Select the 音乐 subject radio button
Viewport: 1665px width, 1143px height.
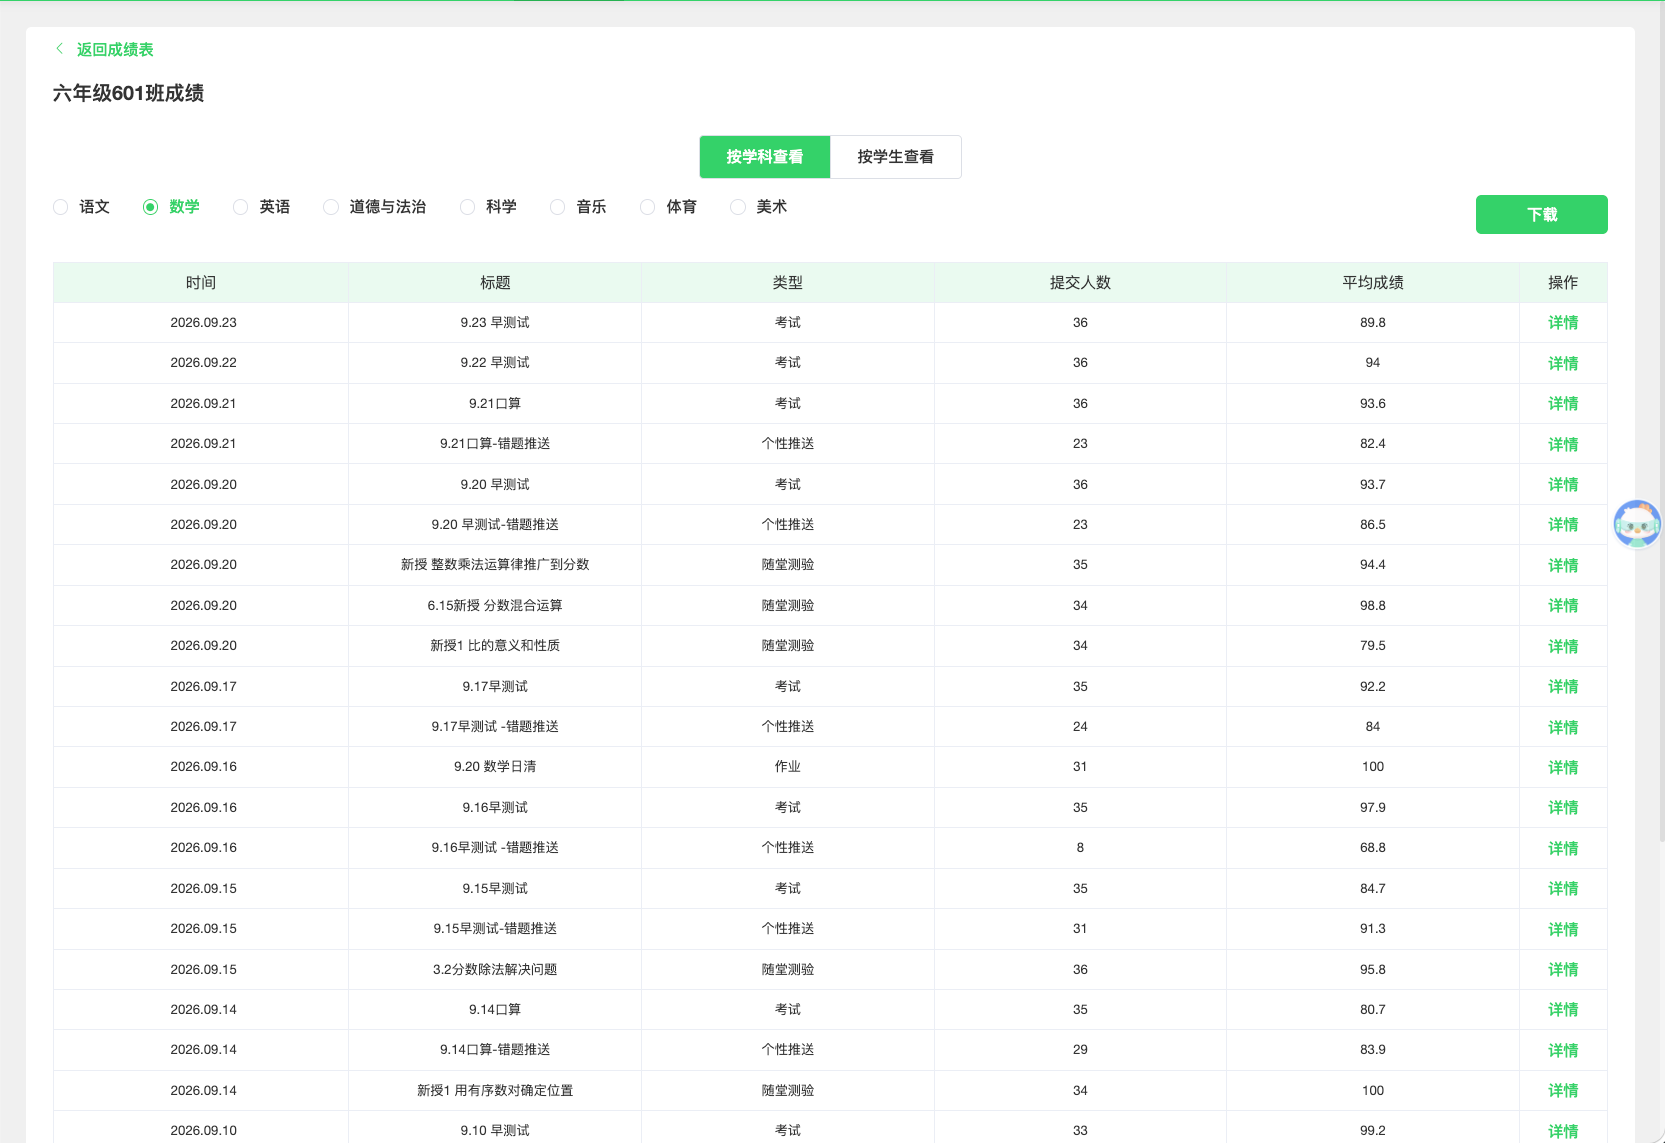[x=558, y=207]
